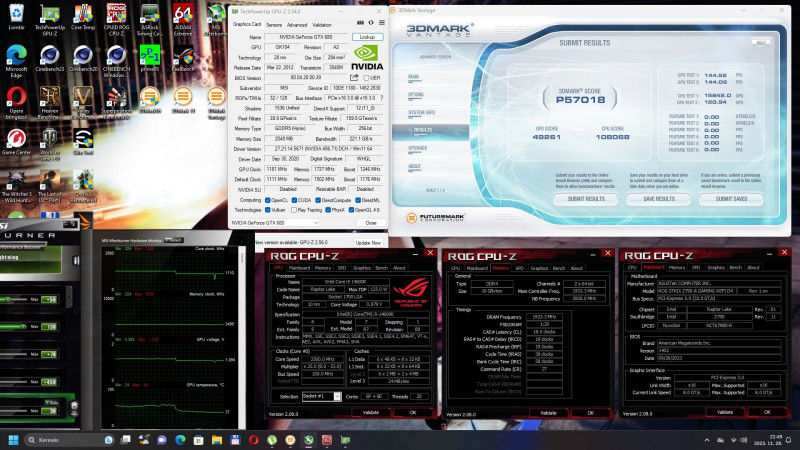Click BIOS version share/export icon in GPU-Z
The image size is (800, 450).
[x=354, y=78]
